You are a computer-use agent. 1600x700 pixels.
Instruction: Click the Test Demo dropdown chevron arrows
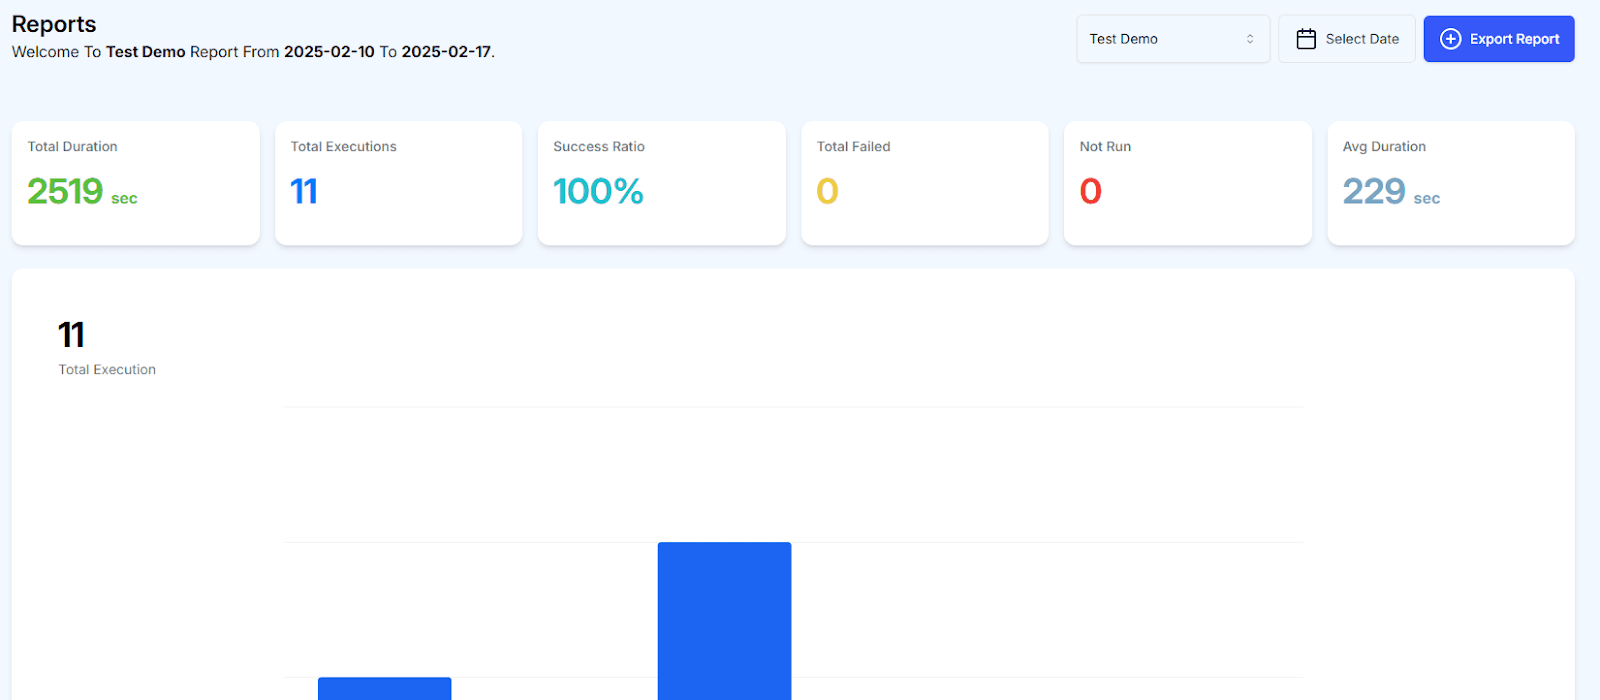coord(1250,39)
